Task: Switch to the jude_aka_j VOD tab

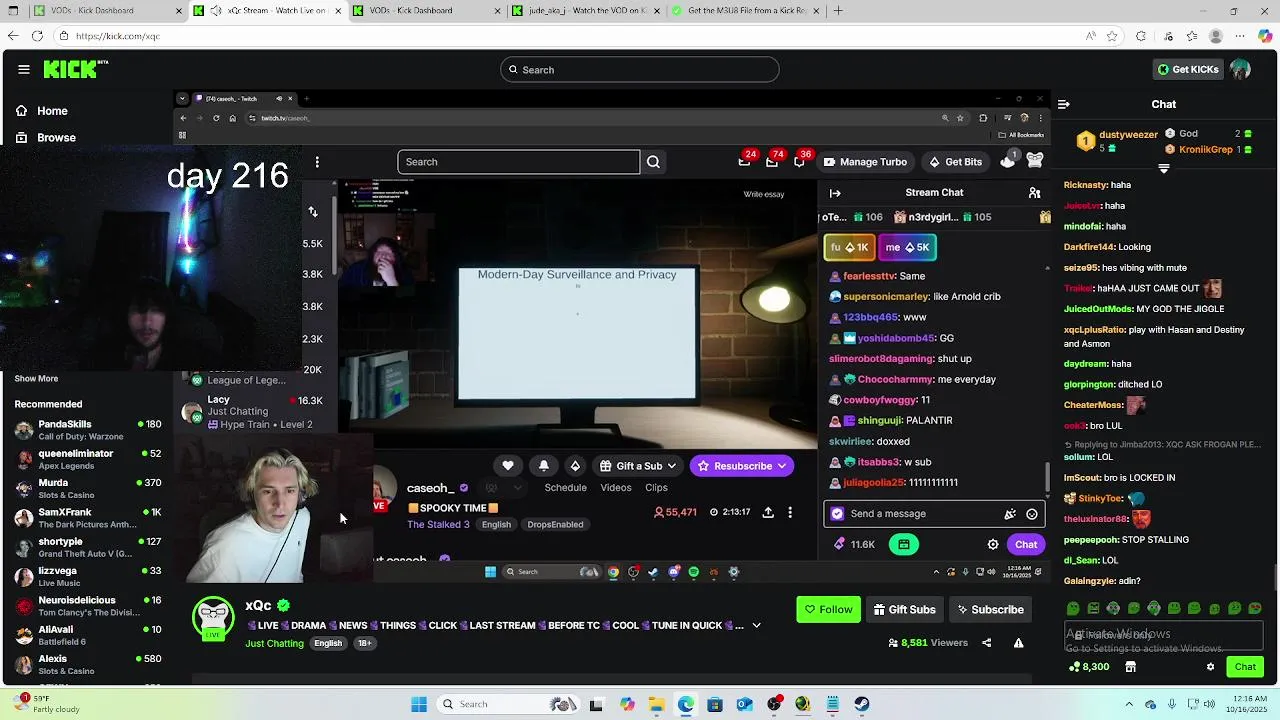Action: coord(586,11)
